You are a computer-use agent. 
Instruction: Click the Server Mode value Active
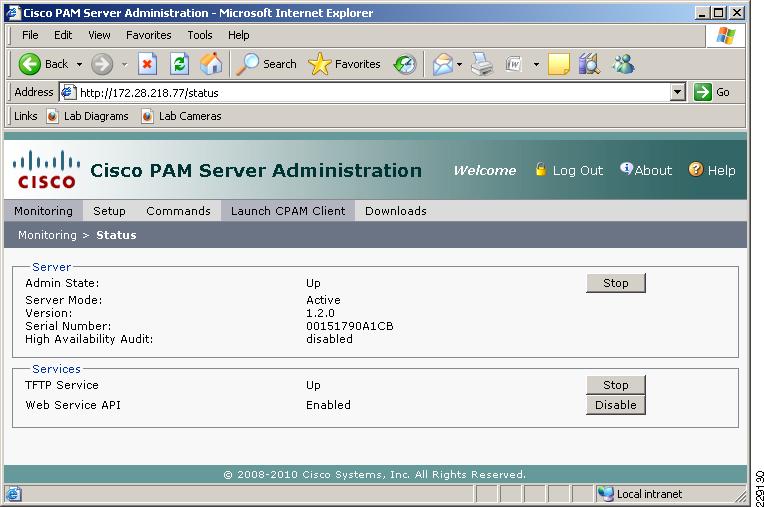coord(323,300)
